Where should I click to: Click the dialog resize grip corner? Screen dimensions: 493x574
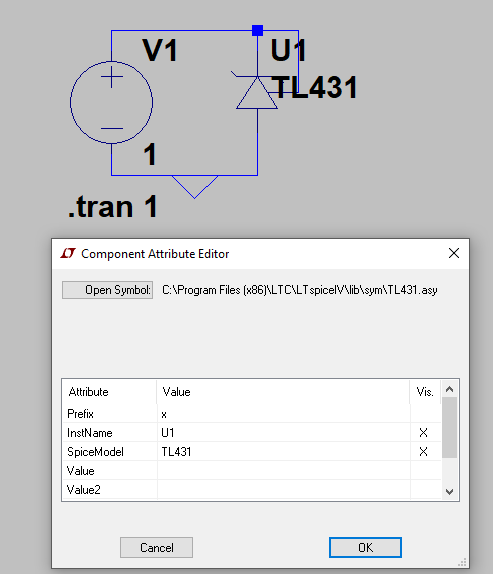(x=462, y=562)
